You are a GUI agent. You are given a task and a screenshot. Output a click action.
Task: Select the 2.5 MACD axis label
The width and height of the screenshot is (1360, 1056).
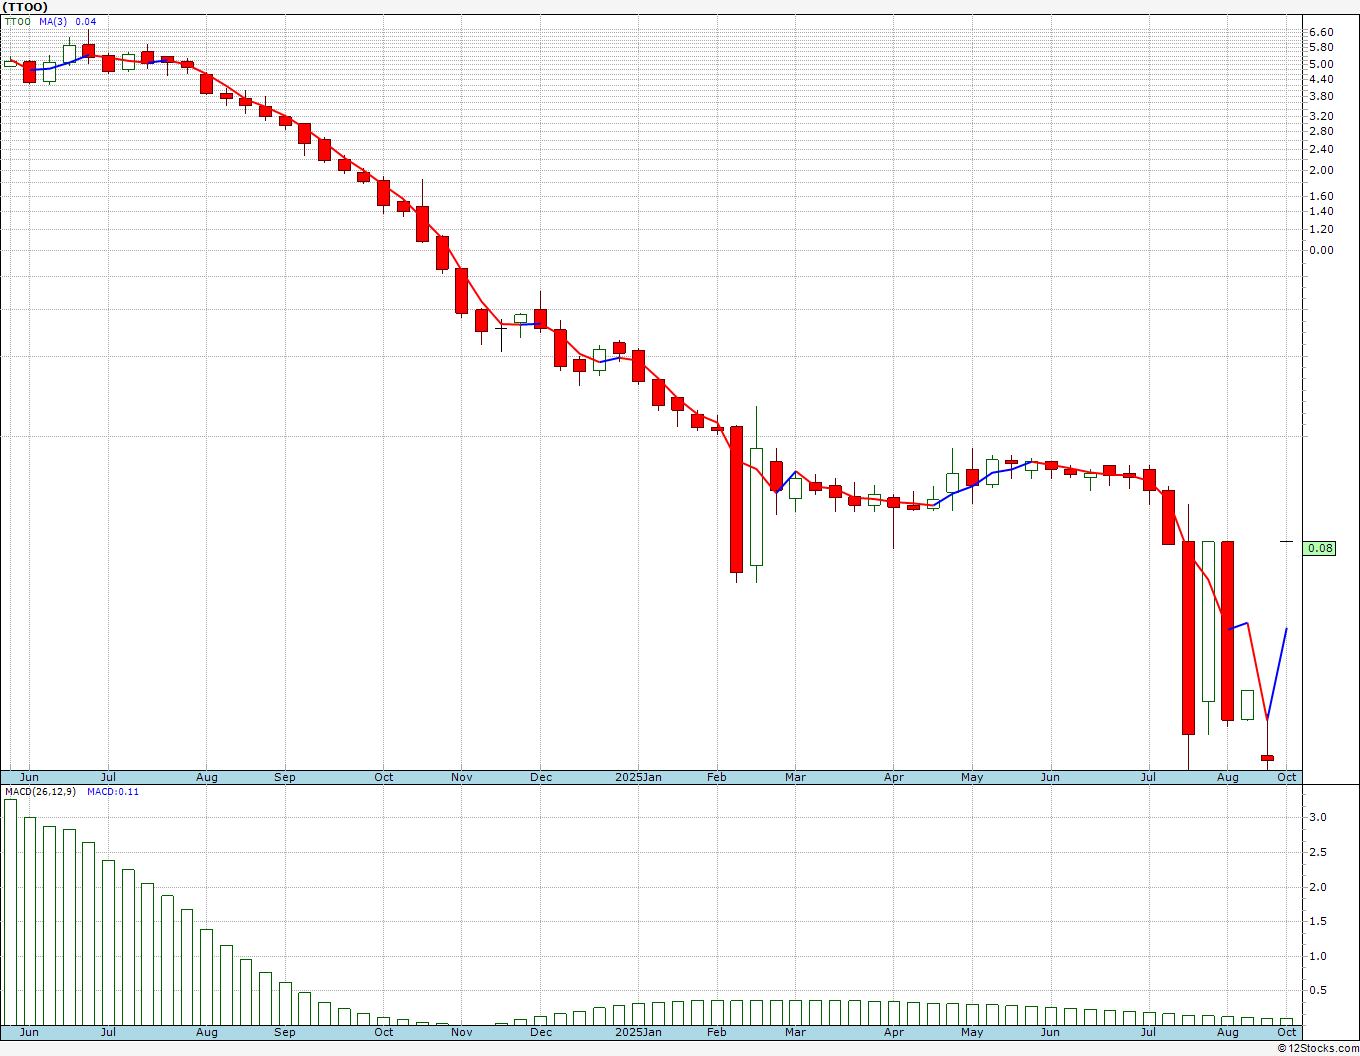point(1318,853)
